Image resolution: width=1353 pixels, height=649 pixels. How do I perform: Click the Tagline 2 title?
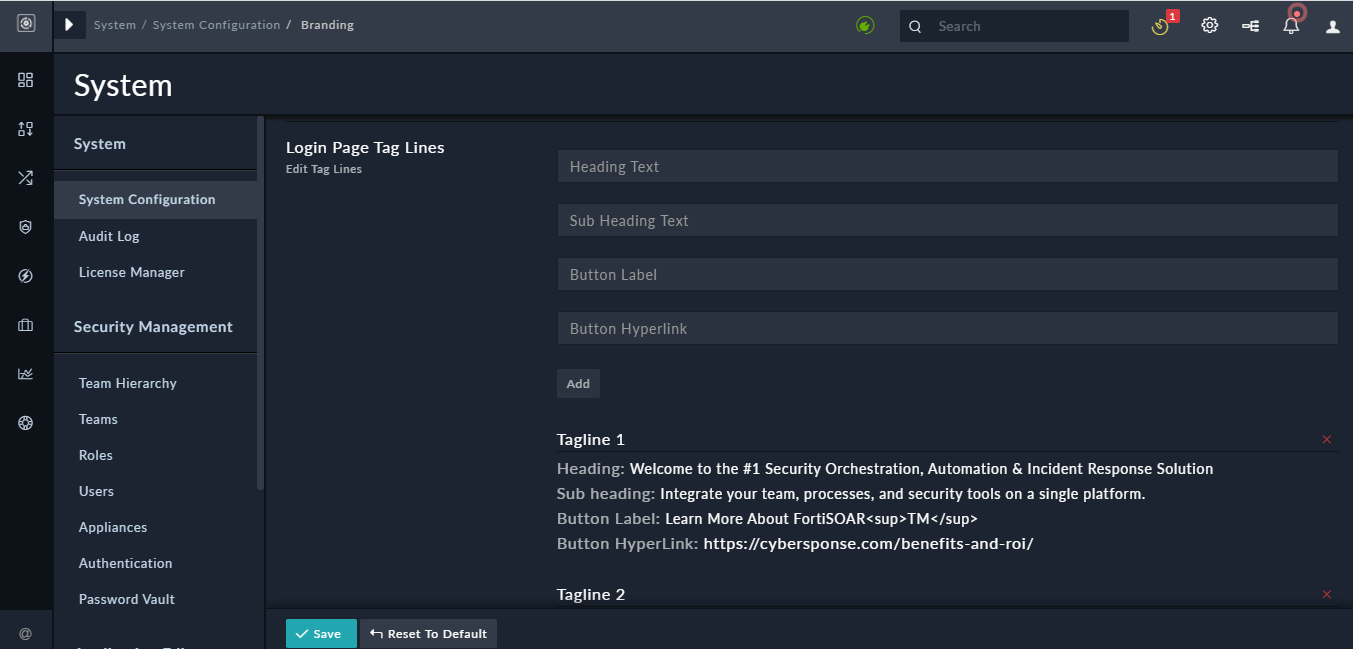coord(591,594)
